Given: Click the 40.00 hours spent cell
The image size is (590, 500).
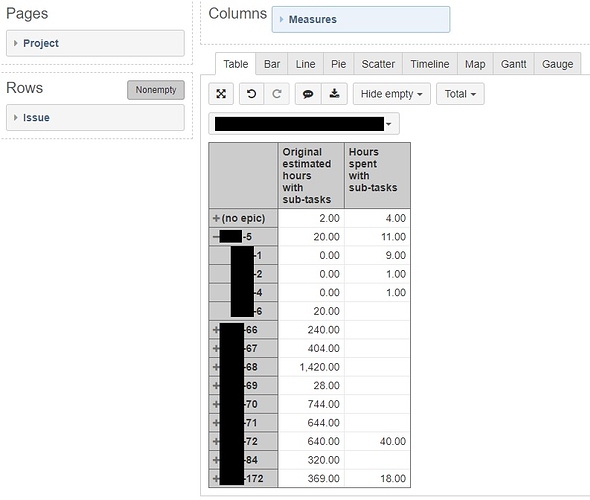Looking at the screenshot, I should point(377,441).
